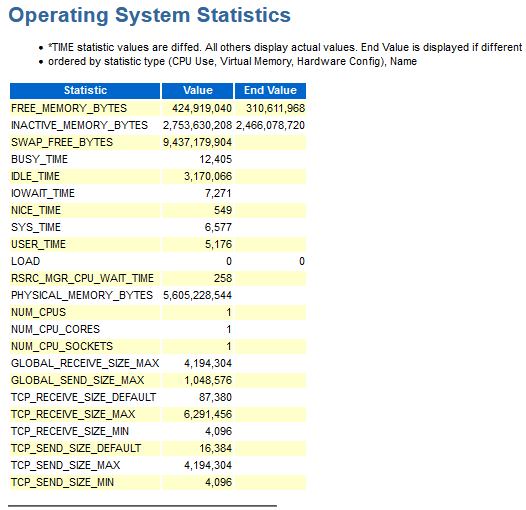Select the BUSY_TIME label
Screen dimensions: 526x510
pyautogui.click(x=39, y=159)
